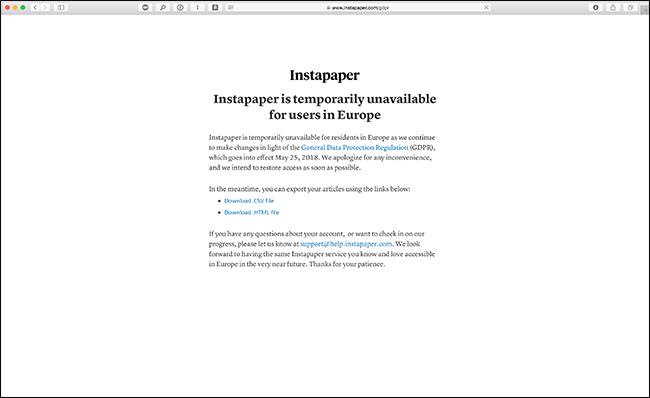Open the 1Password-style circular extension icon

coord(180,7)
